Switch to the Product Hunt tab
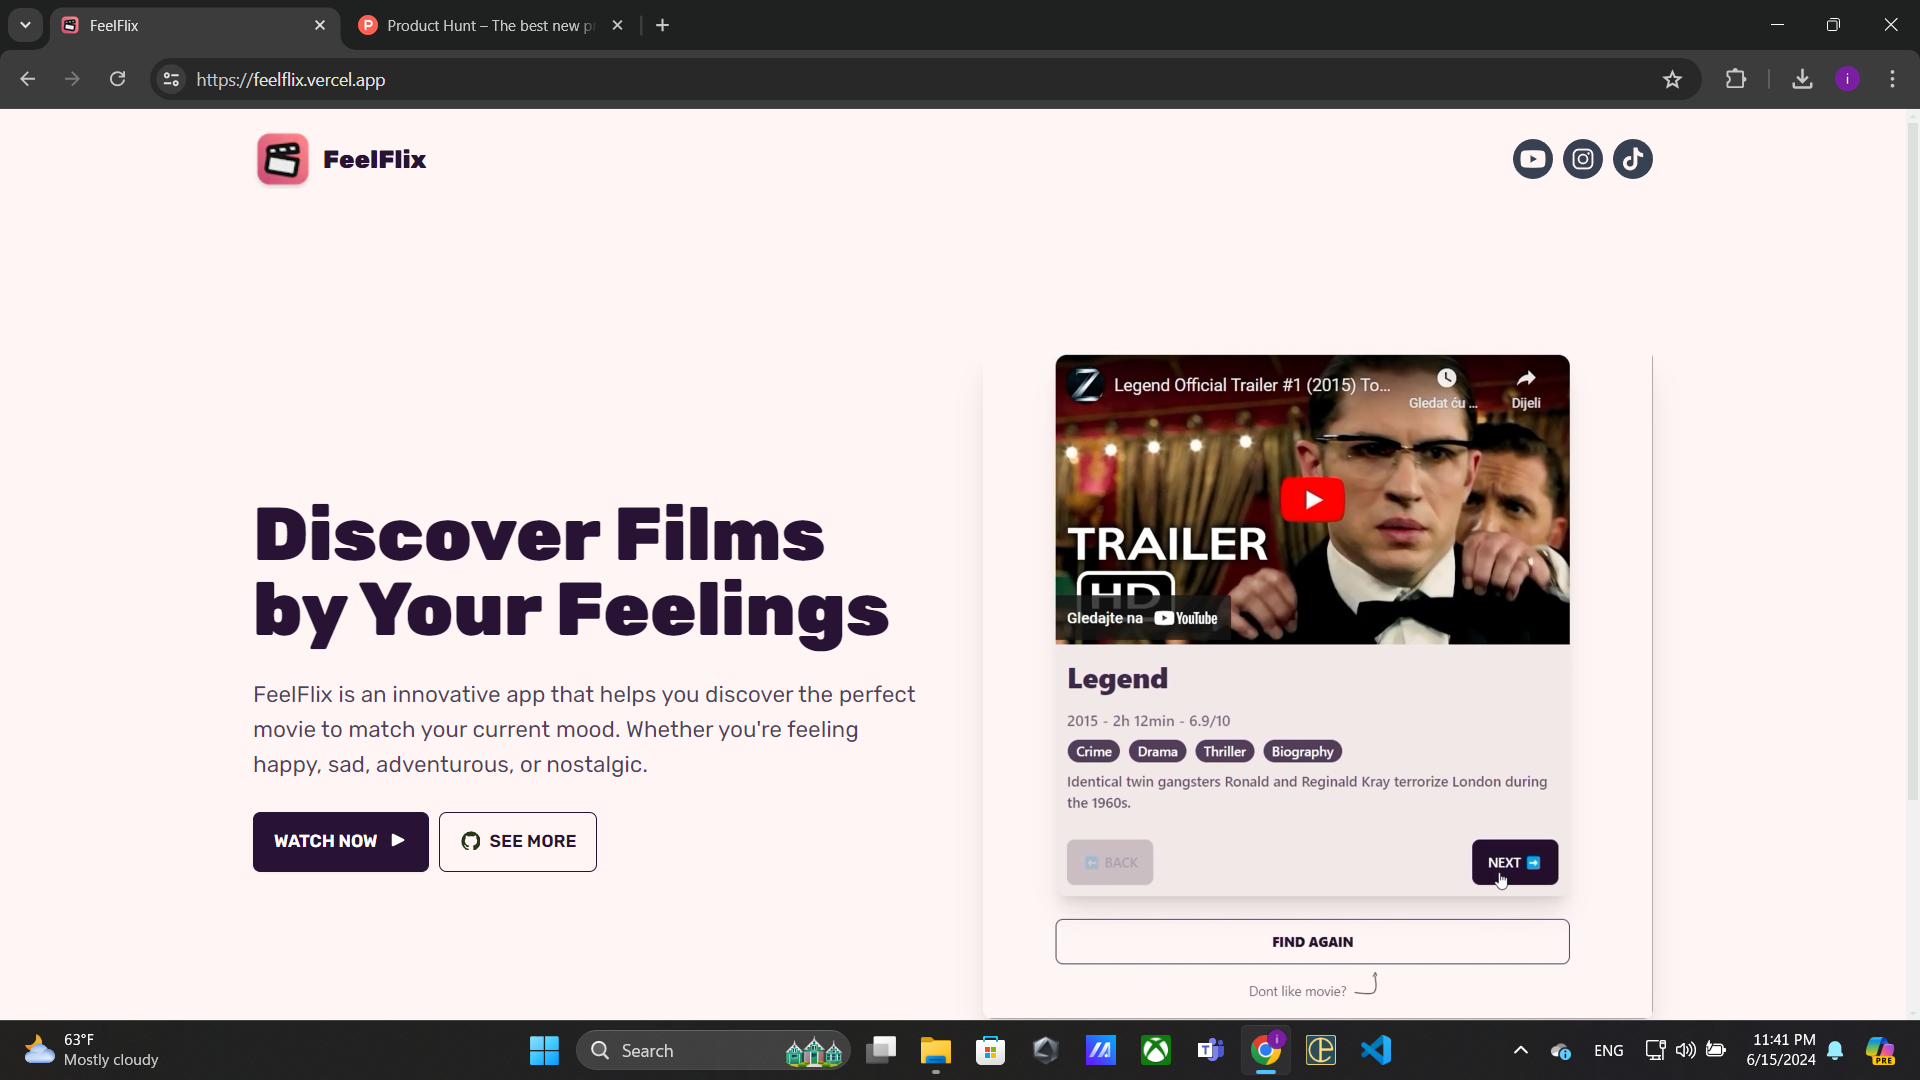Screen dimensions: 1920x1080 coord(490,25)
